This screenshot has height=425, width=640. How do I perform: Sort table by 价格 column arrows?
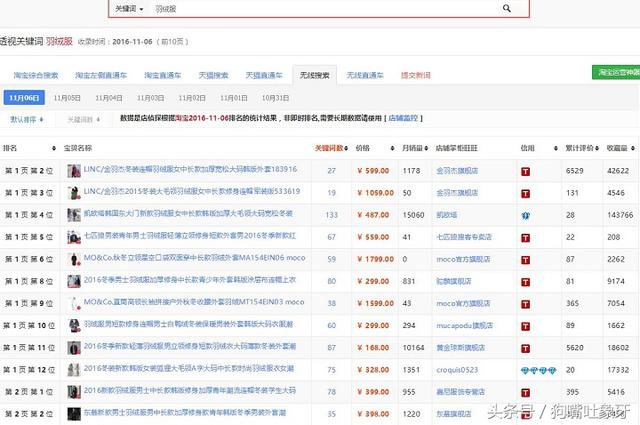click(392, 148)
